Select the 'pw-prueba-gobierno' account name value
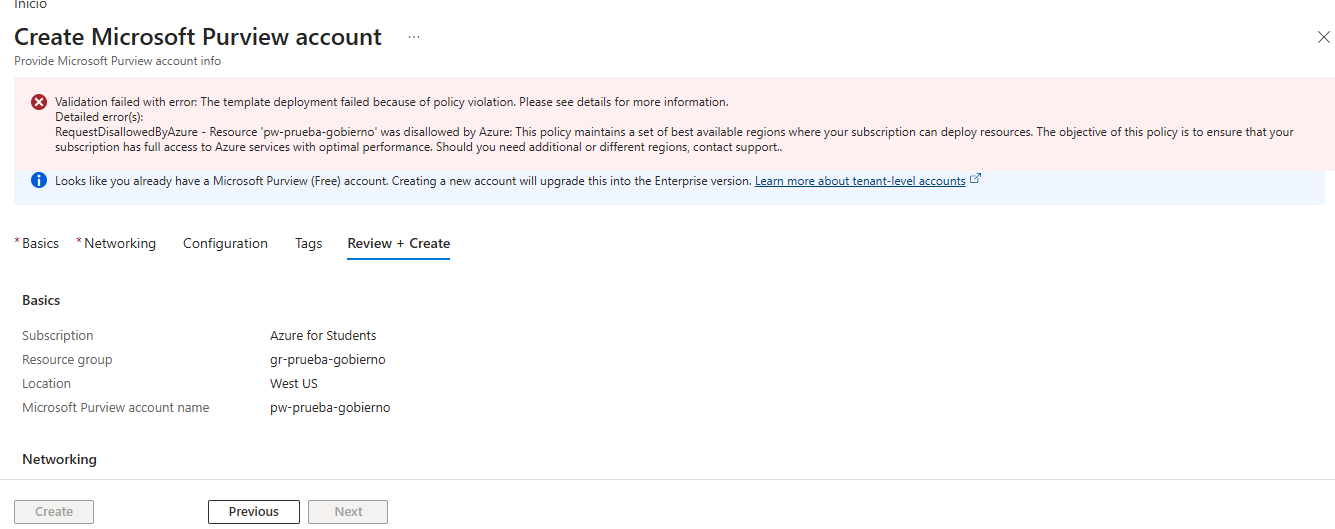Image resolution: width=1335 pixels, height=529 pixels. [x=330, y=408]
